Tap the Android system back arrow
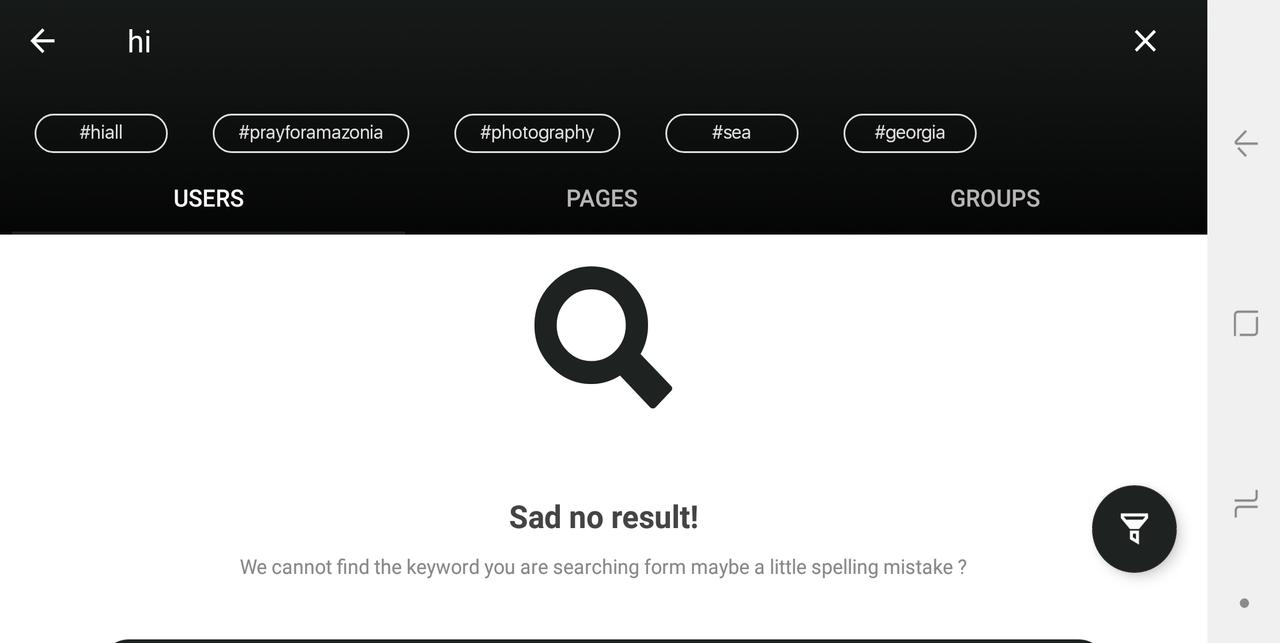Viewport: 1280px width, 643px height. [1245, 143]
